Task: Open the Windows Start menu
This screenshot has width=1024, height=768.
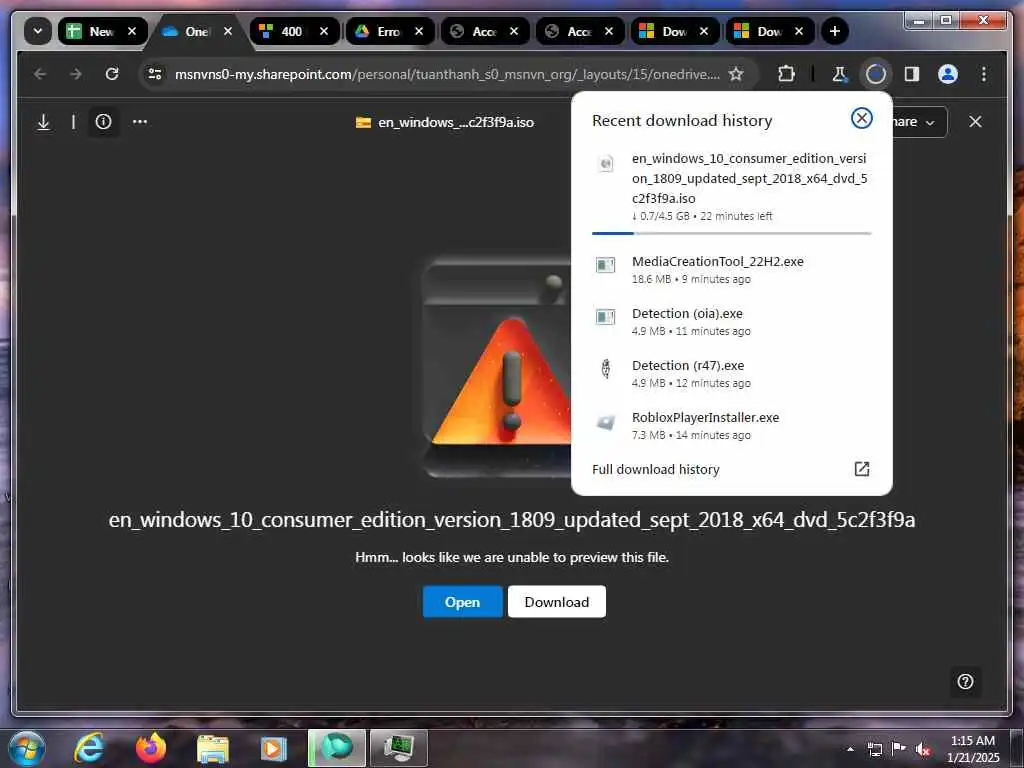Action: tap(26, 748)
